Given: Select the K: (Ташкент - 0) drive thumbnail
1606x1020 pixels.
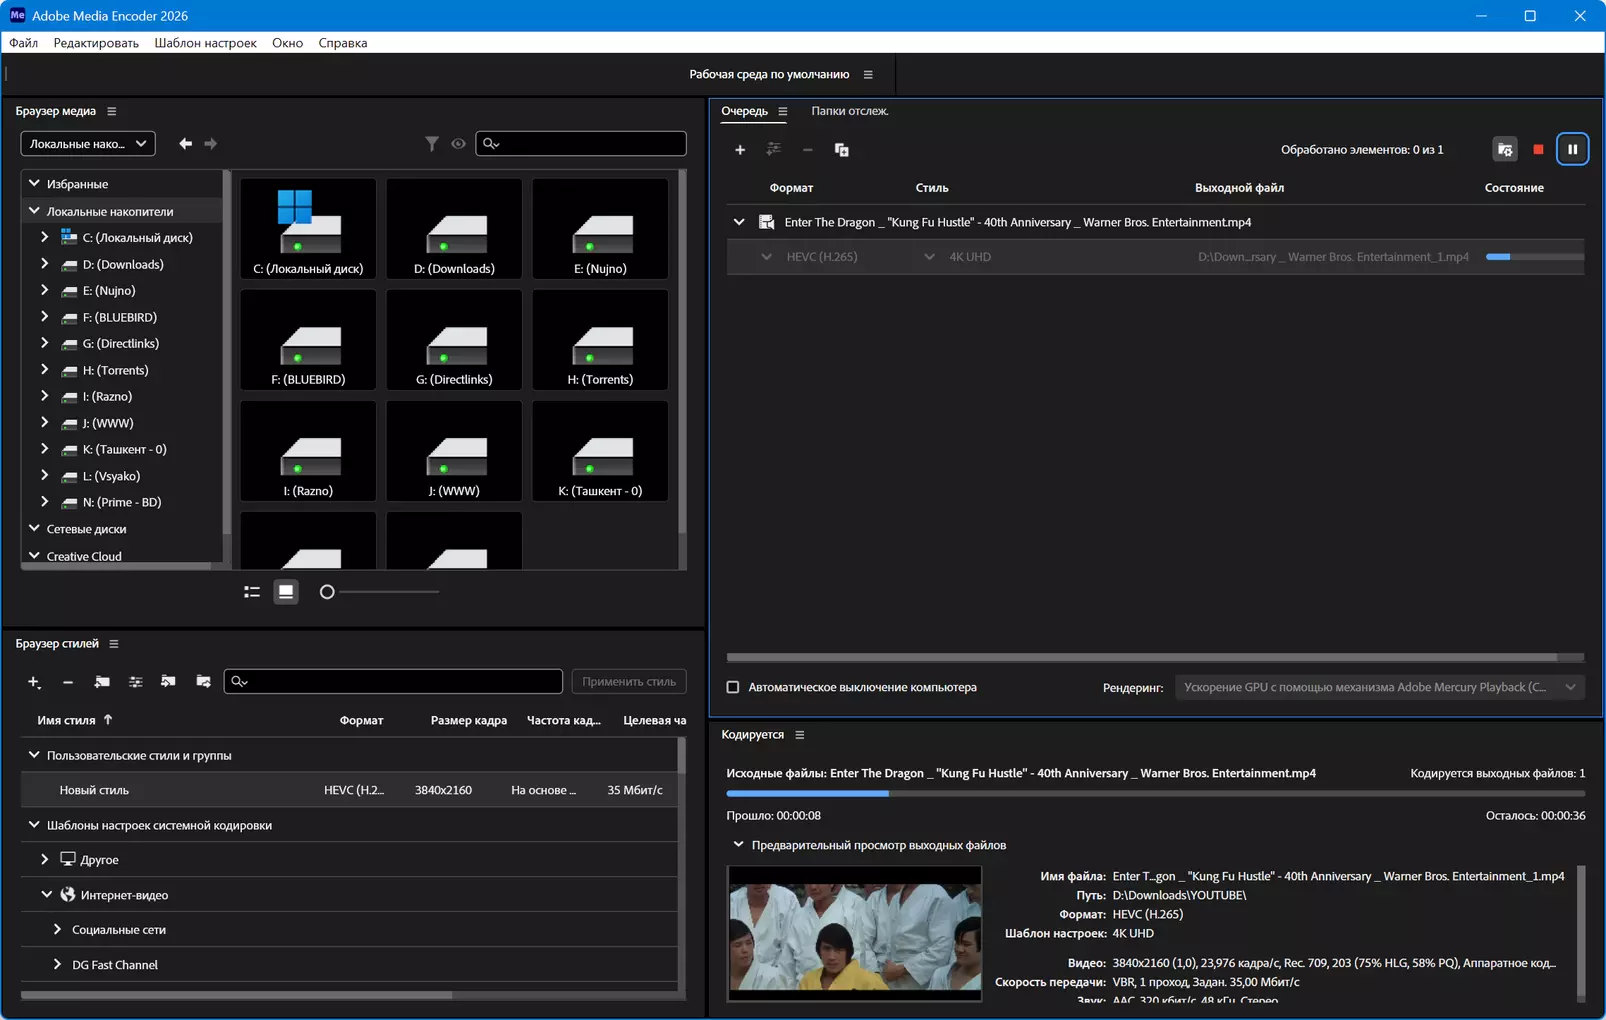Looking at the screenshot, I should click(x=600, y=451).
